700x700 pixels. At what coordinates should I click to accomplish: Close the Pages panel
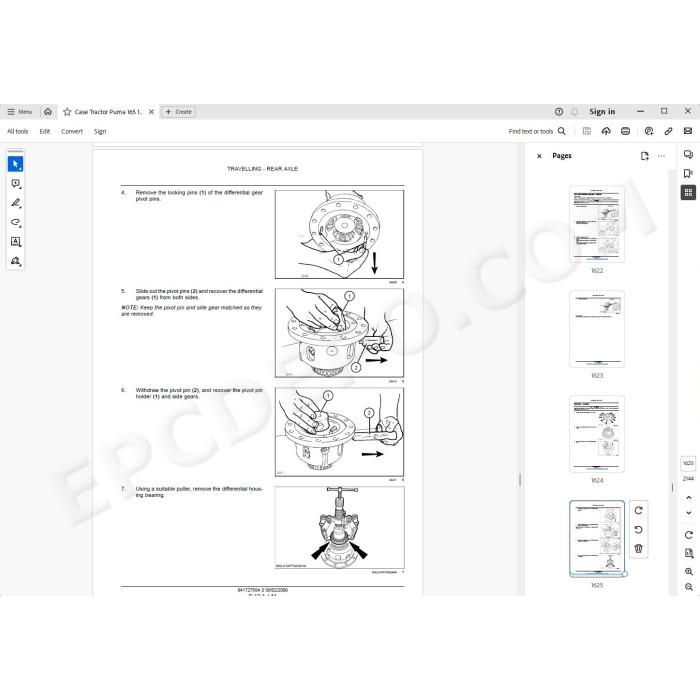pos(539,156)
